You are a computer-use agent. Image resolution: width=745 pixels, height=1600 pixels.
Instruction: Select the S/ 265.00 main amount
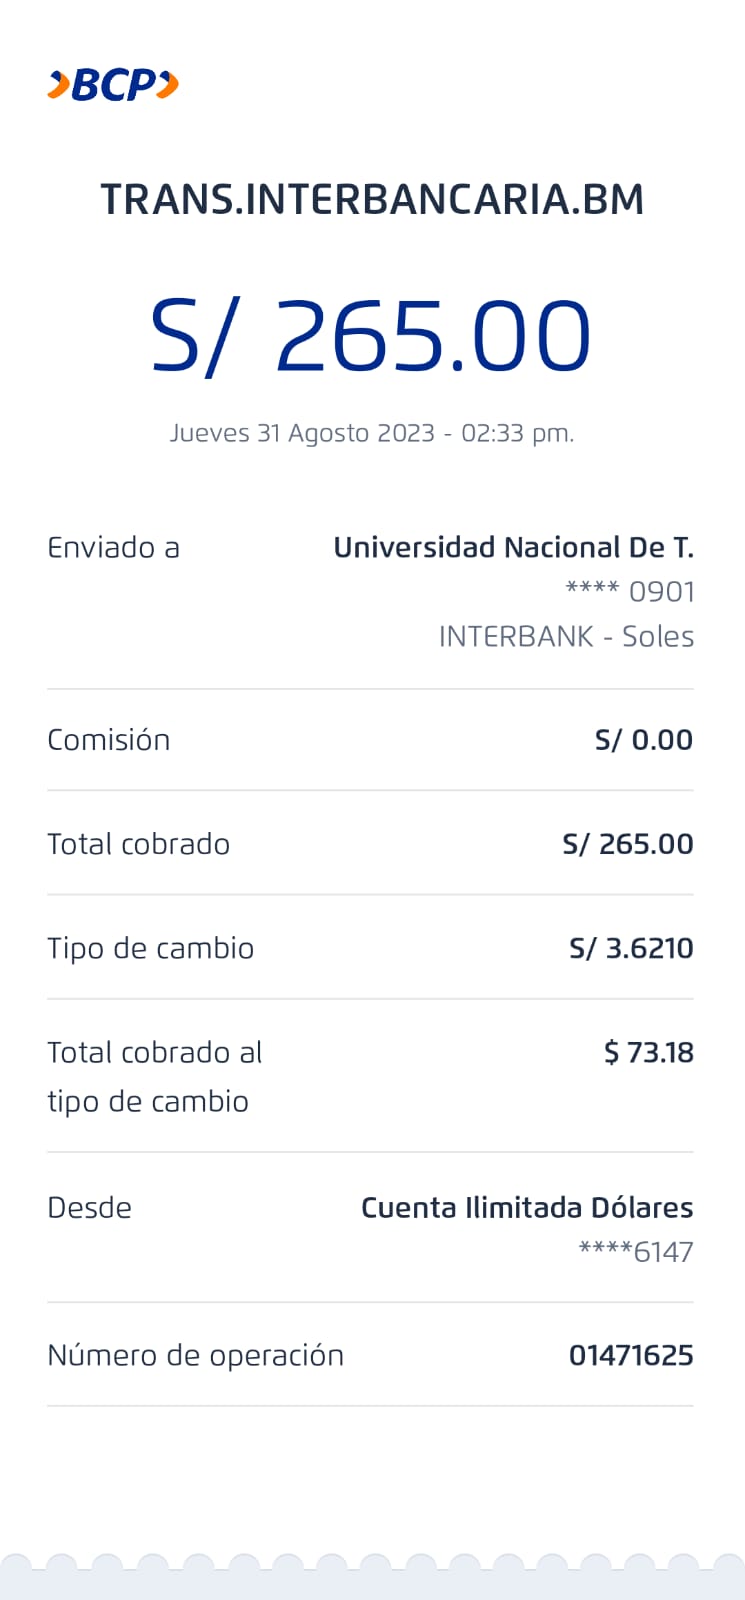371,336
